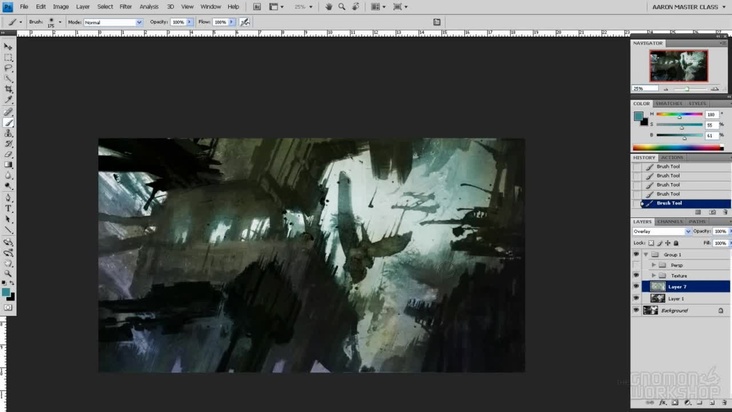Select the Blur tool

coord(8,175)
